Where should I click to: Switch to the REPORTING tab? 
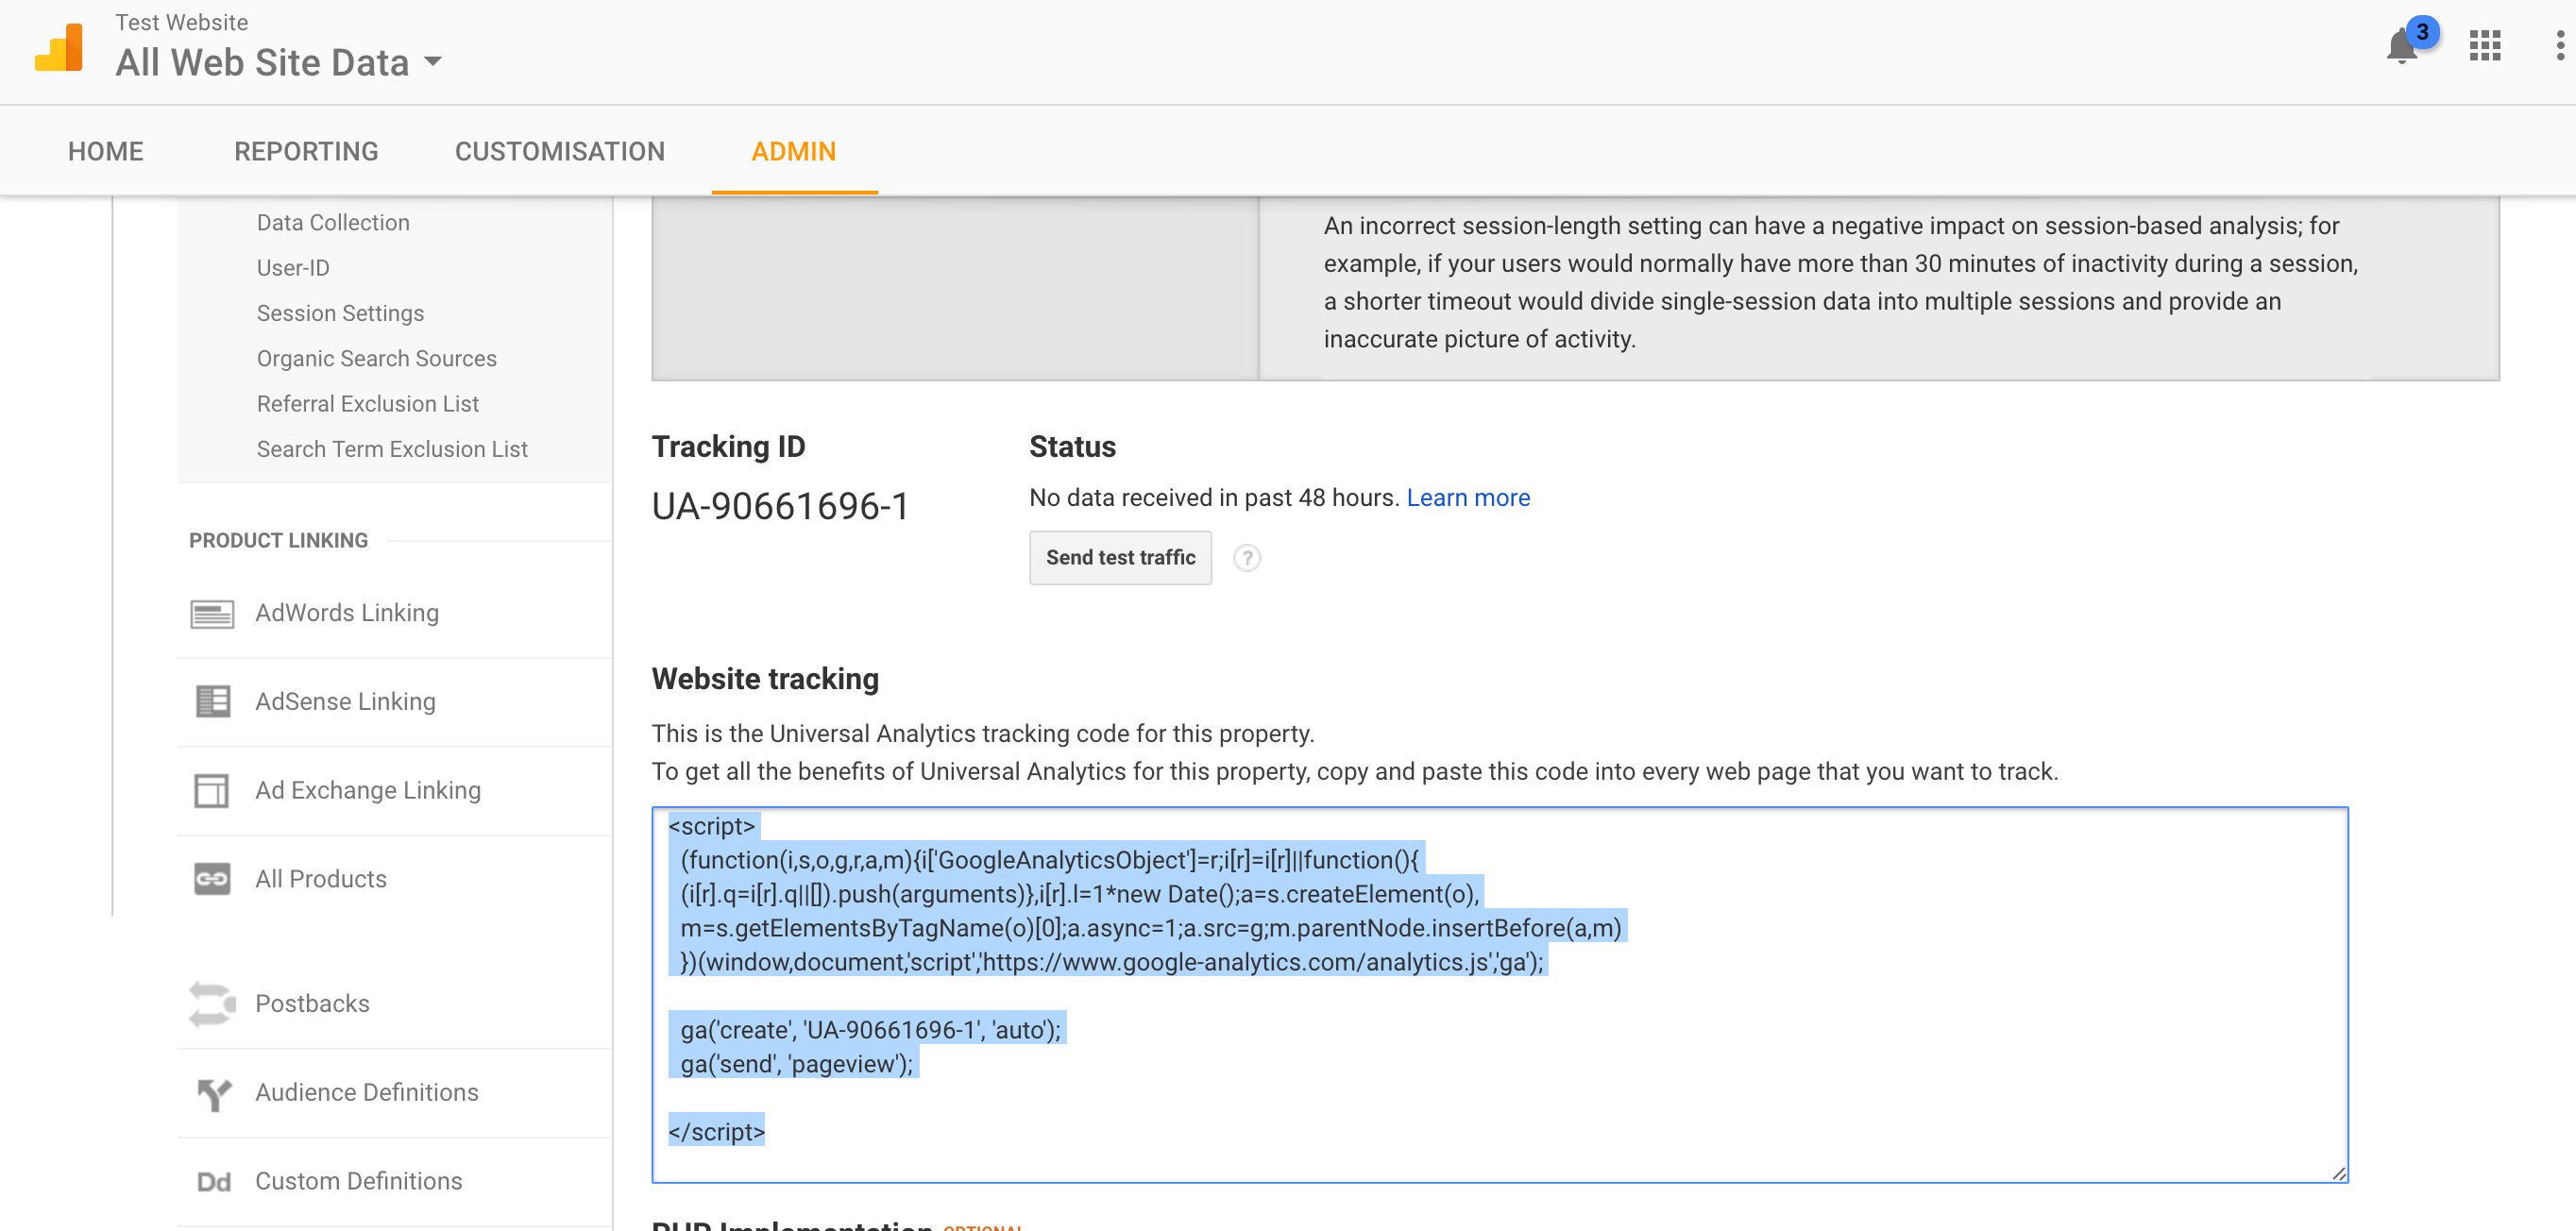(306, 151)
